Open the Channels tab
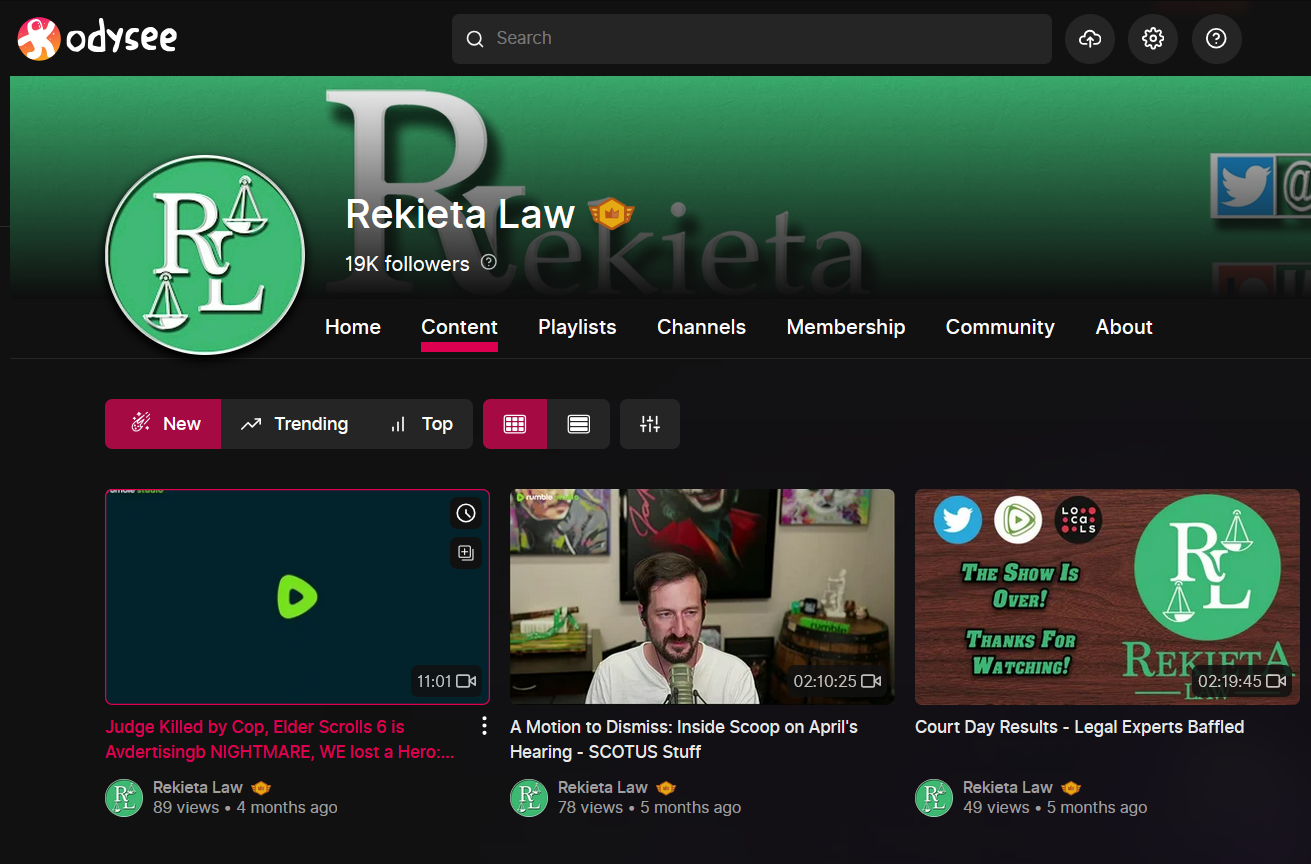The width and height of the screenshot is (1311, 864). (701, 327)
